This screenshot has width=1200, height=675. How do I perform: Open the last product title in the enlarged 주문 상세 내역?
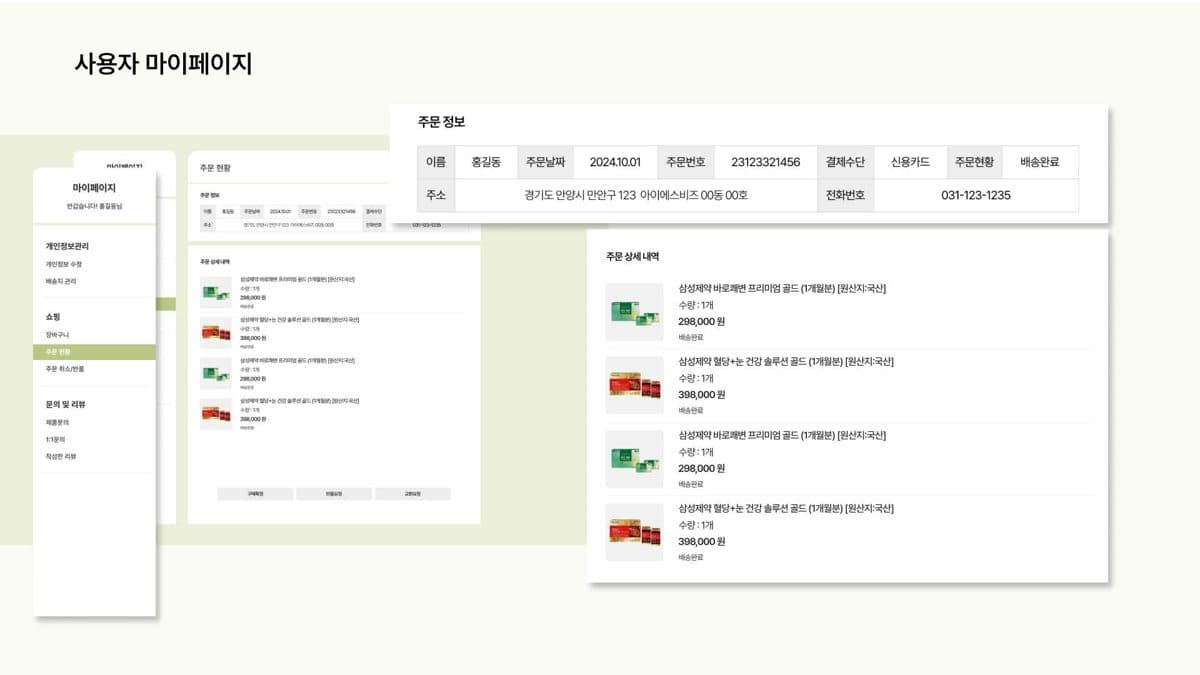(786, 508)
